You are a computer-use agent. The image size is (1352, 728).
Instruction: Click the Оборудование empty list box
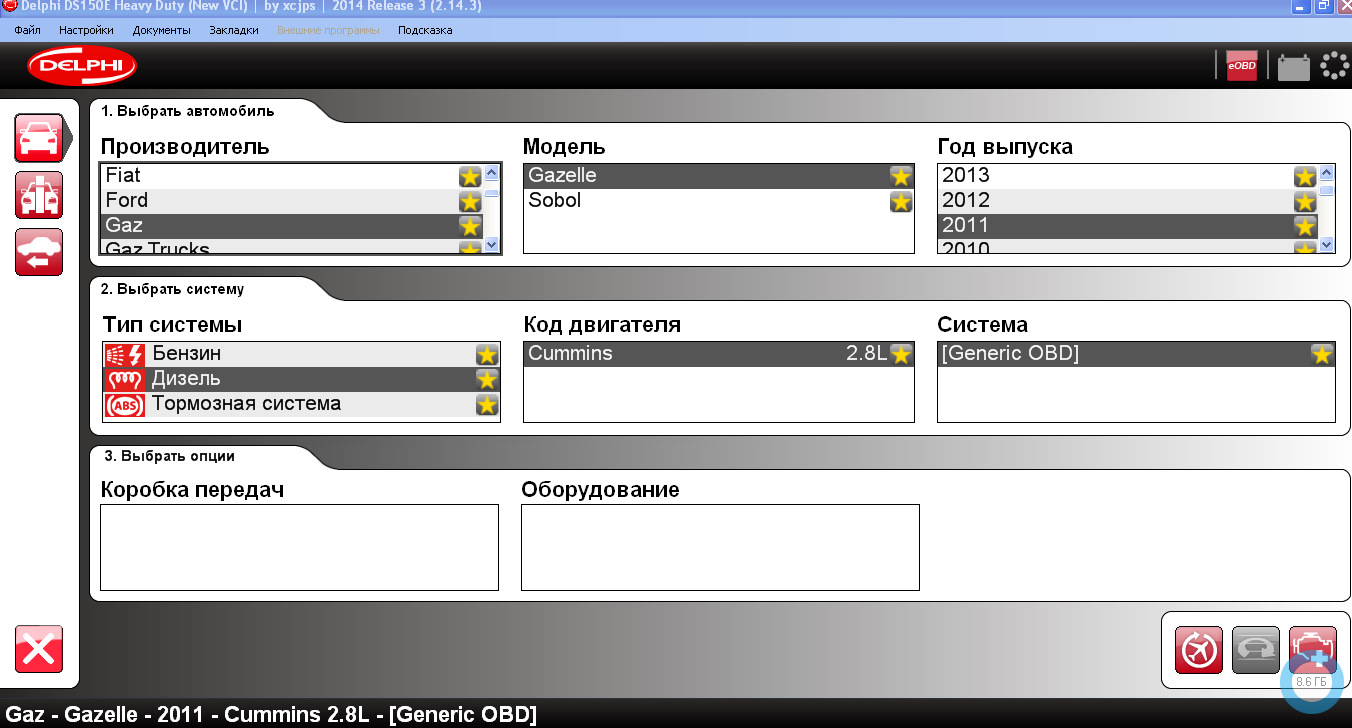click(720, 547)
